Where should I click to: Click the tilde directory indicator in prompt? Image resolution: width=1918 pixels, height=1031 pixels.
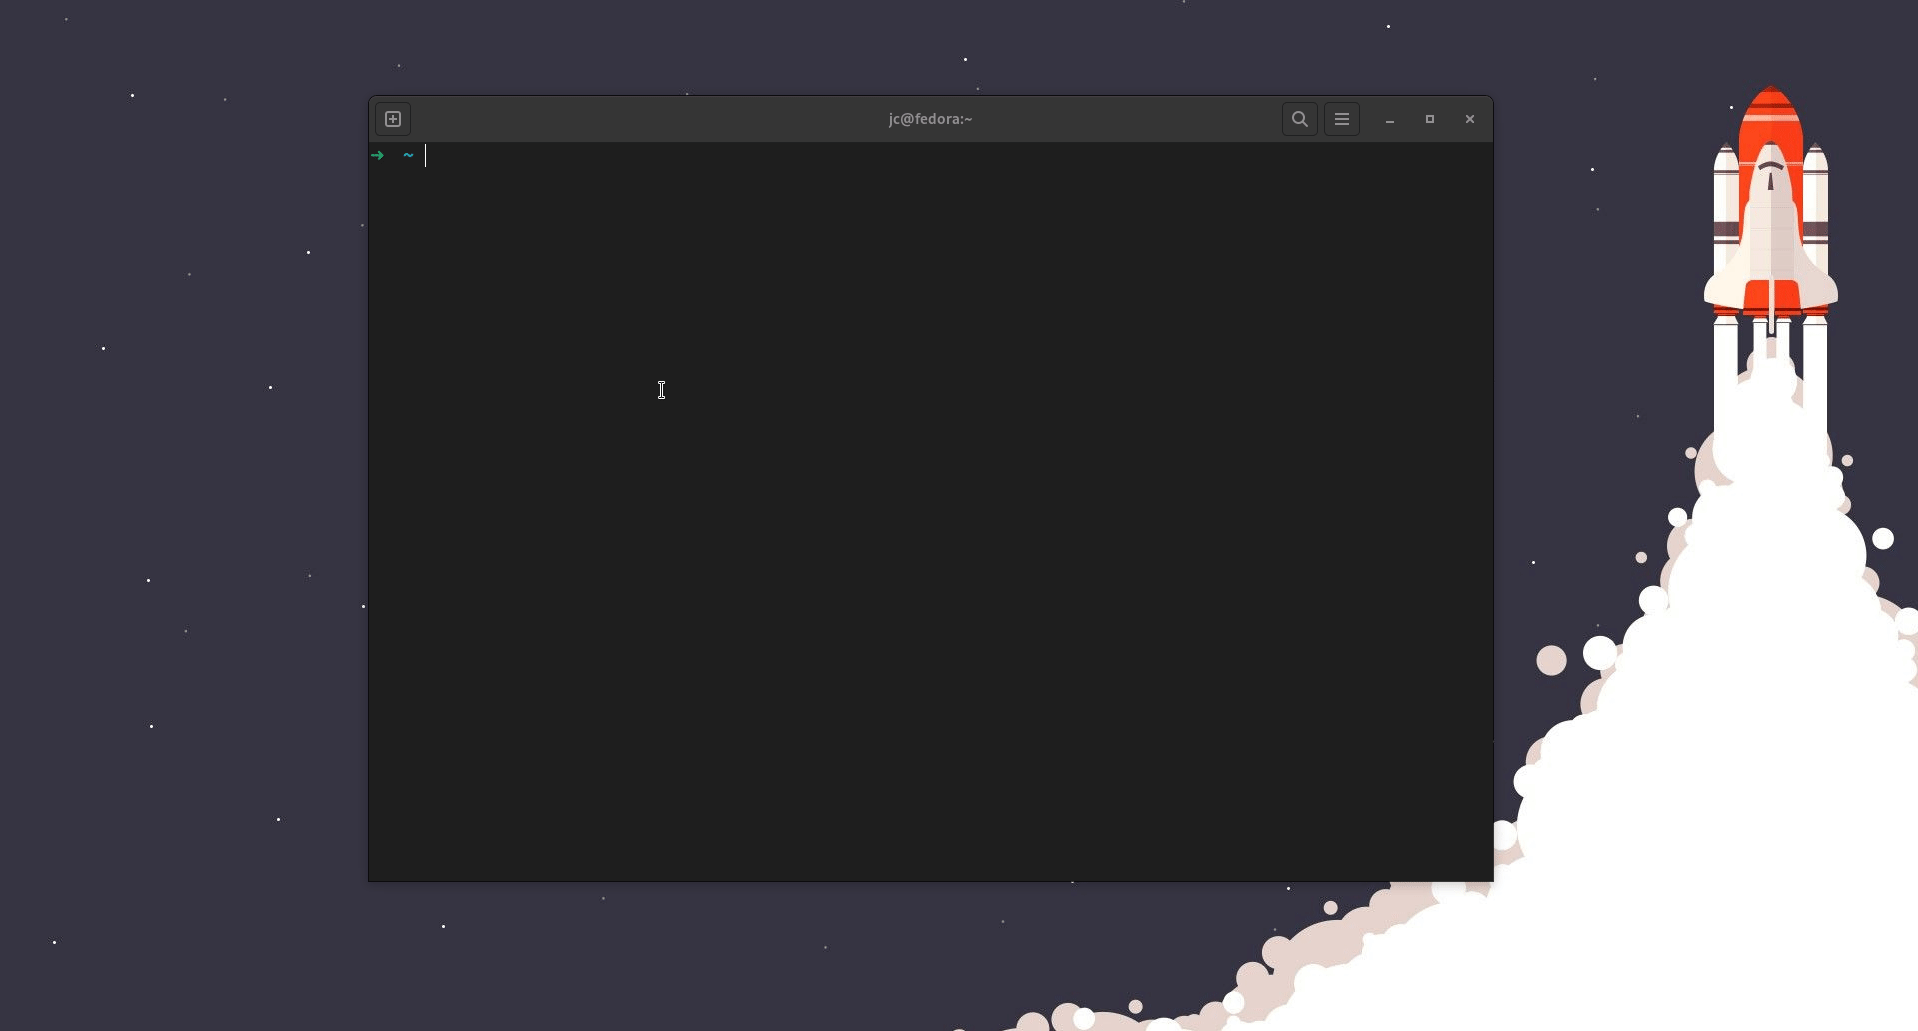pos(408,155)
